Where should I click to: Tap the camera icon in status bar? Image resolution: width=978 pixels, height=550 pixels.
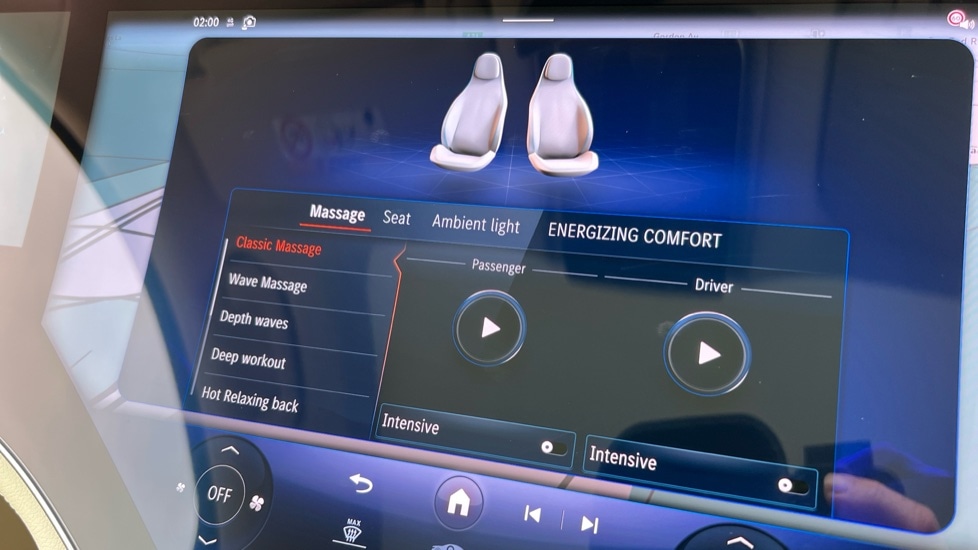point(249,22)
